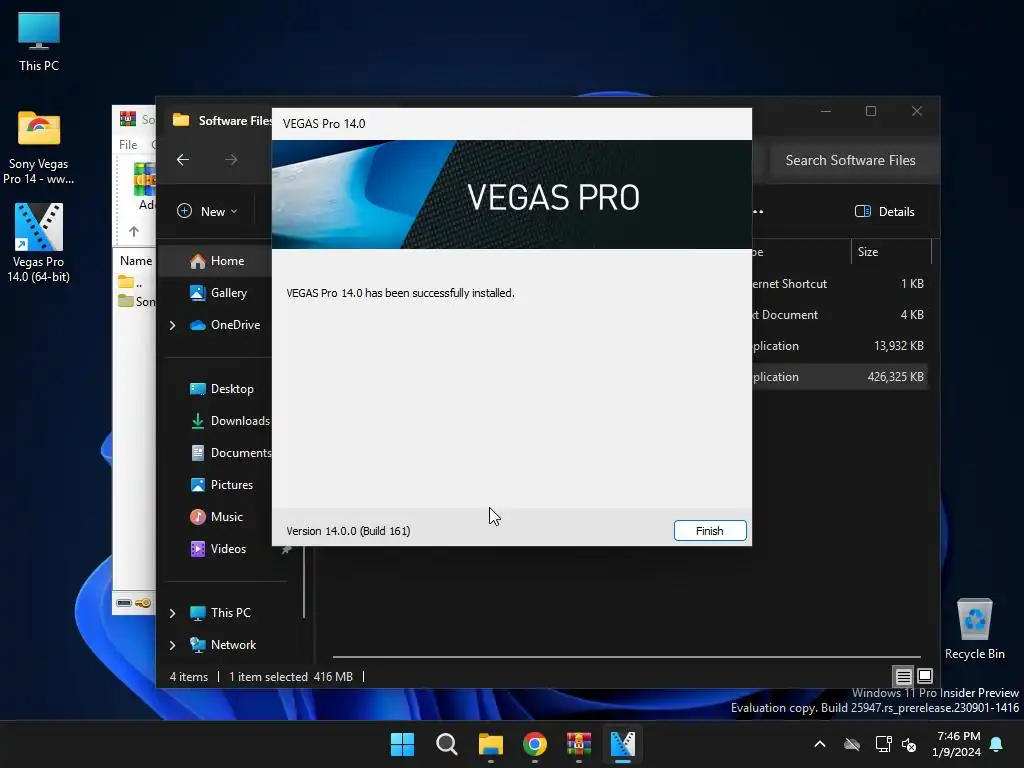Open clock and date 7:46 PM
The width and height of the screenshot is (1024, 768).
[x=957, y=744]
